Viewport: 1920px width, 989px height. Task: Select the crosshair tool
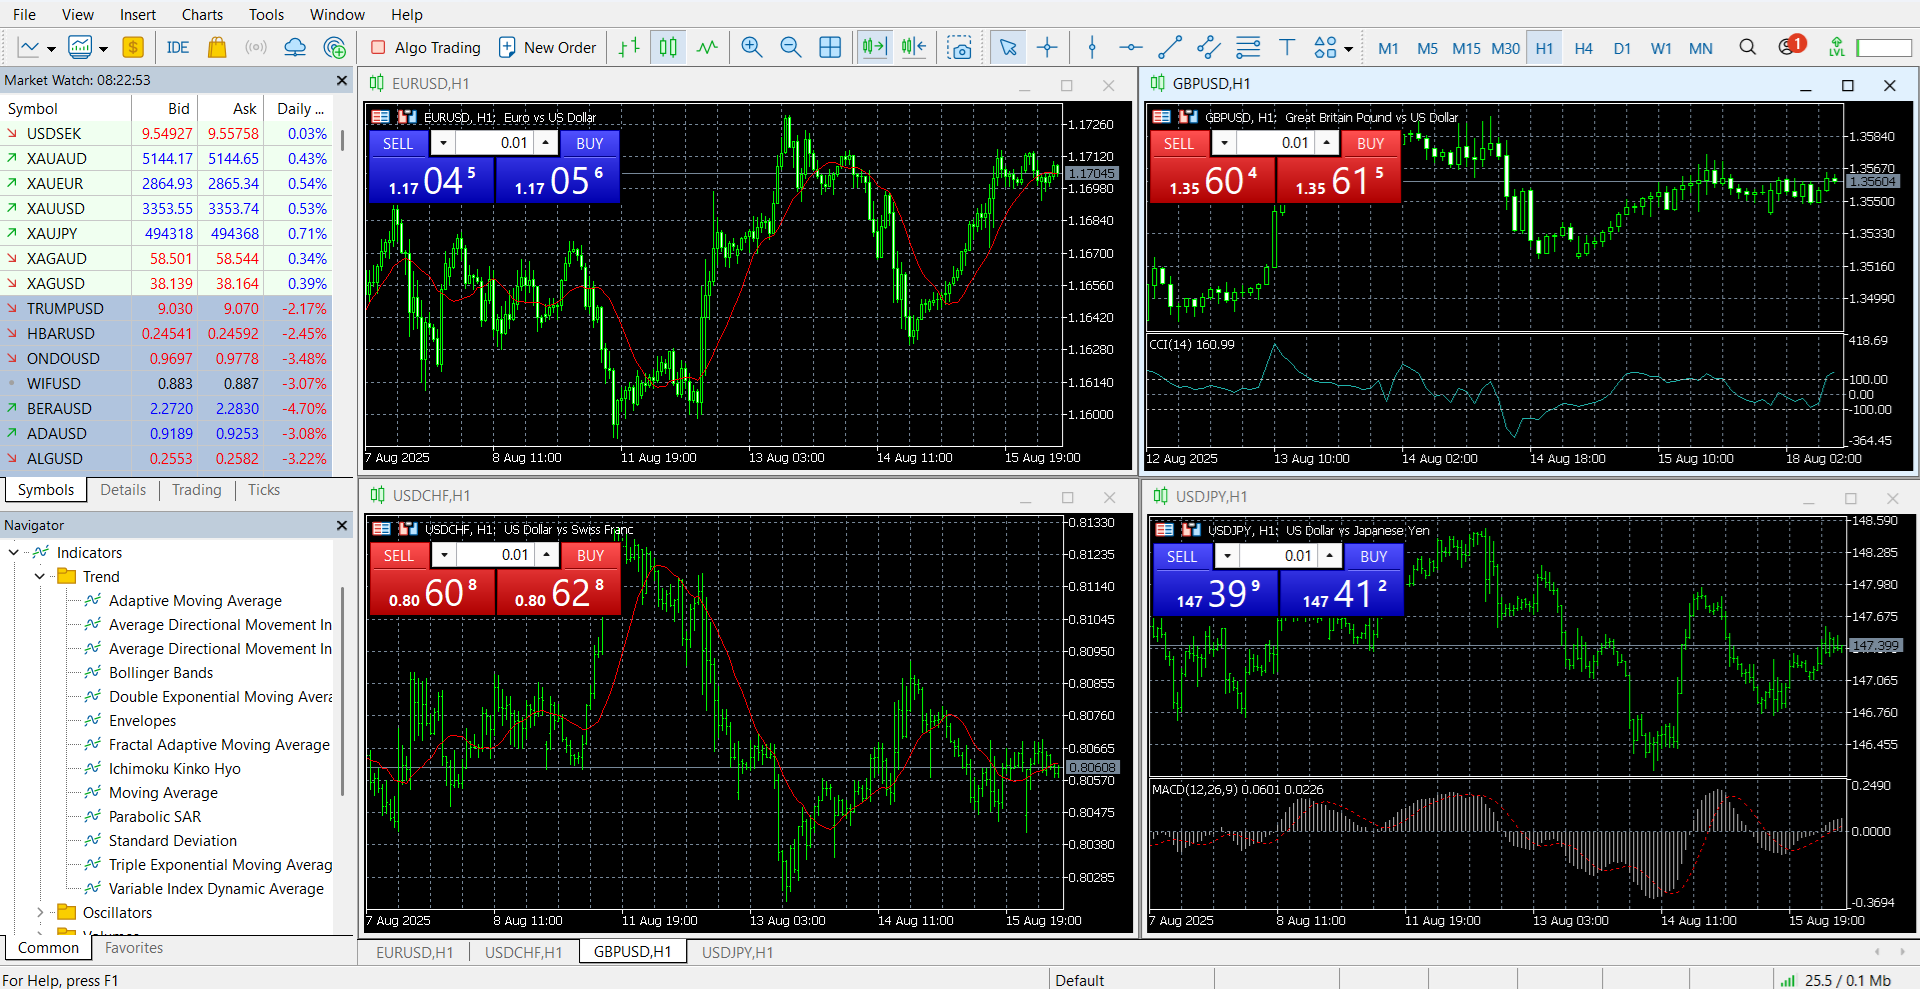coord(1047,47)
